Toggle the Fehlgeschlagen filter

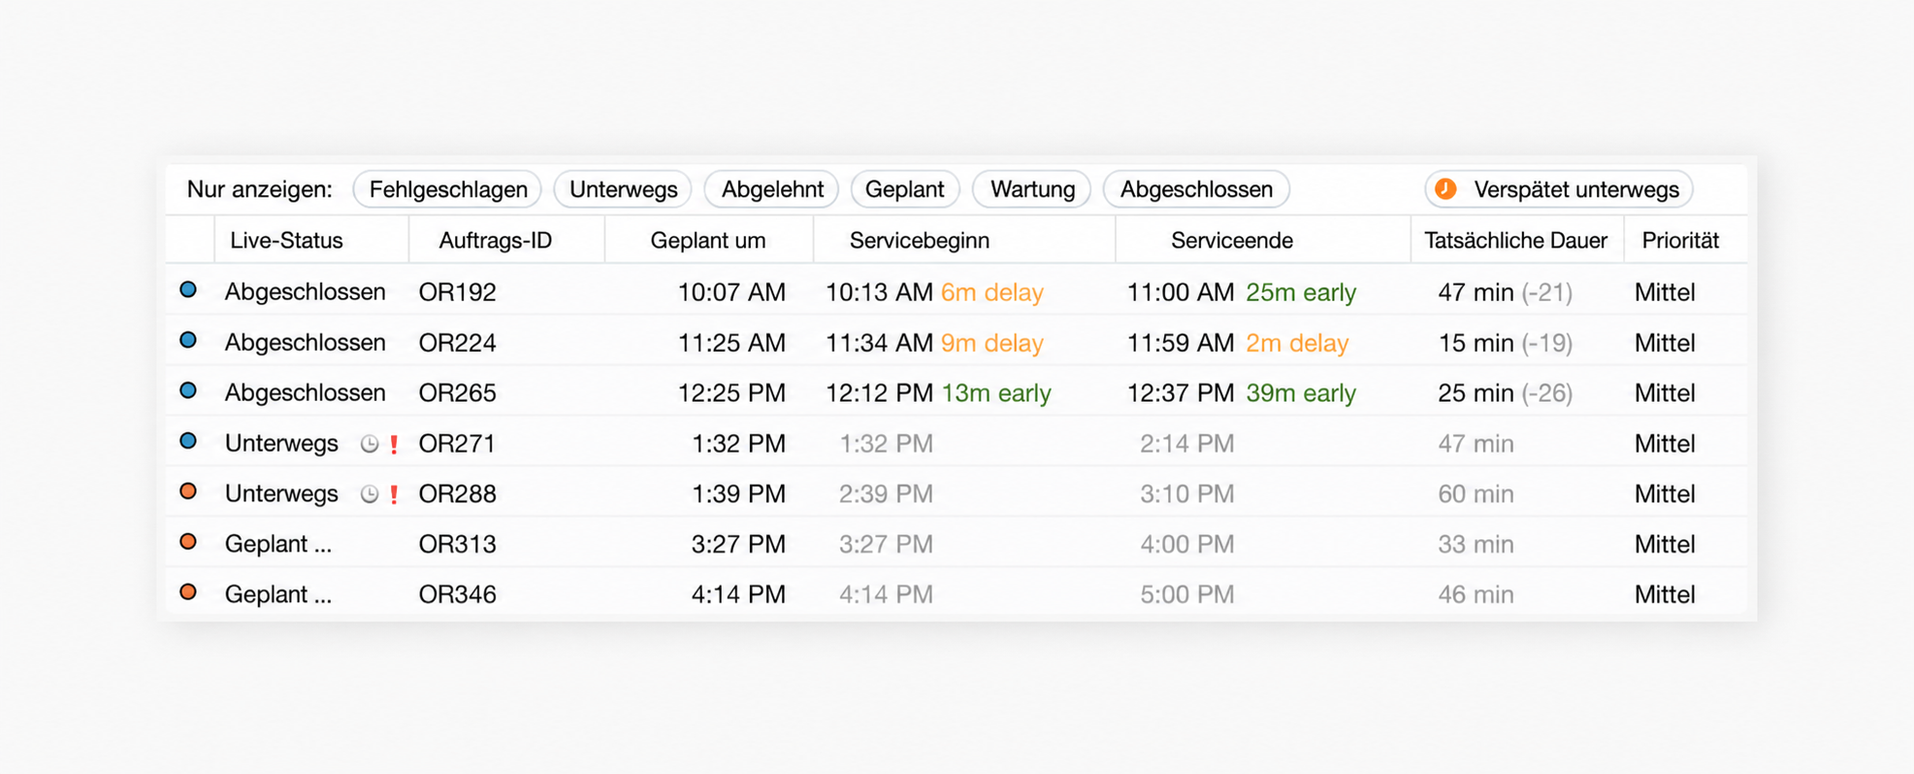point(448,189)
